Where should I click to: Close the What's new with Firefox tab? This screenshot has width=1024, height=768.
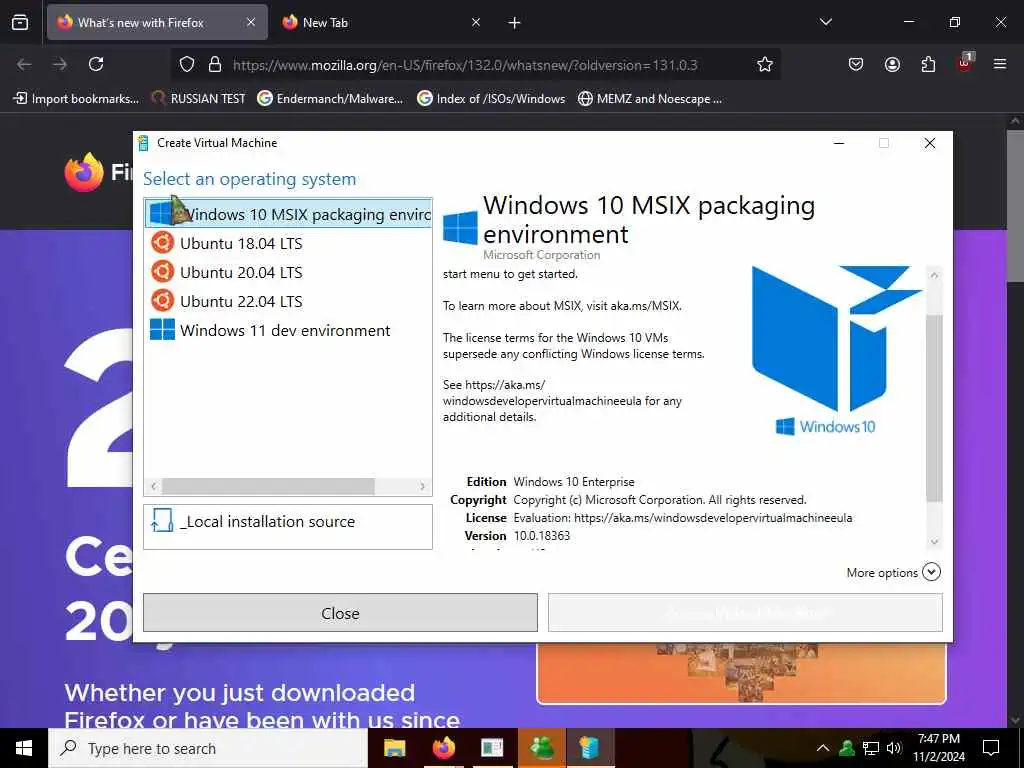point(251,22)
